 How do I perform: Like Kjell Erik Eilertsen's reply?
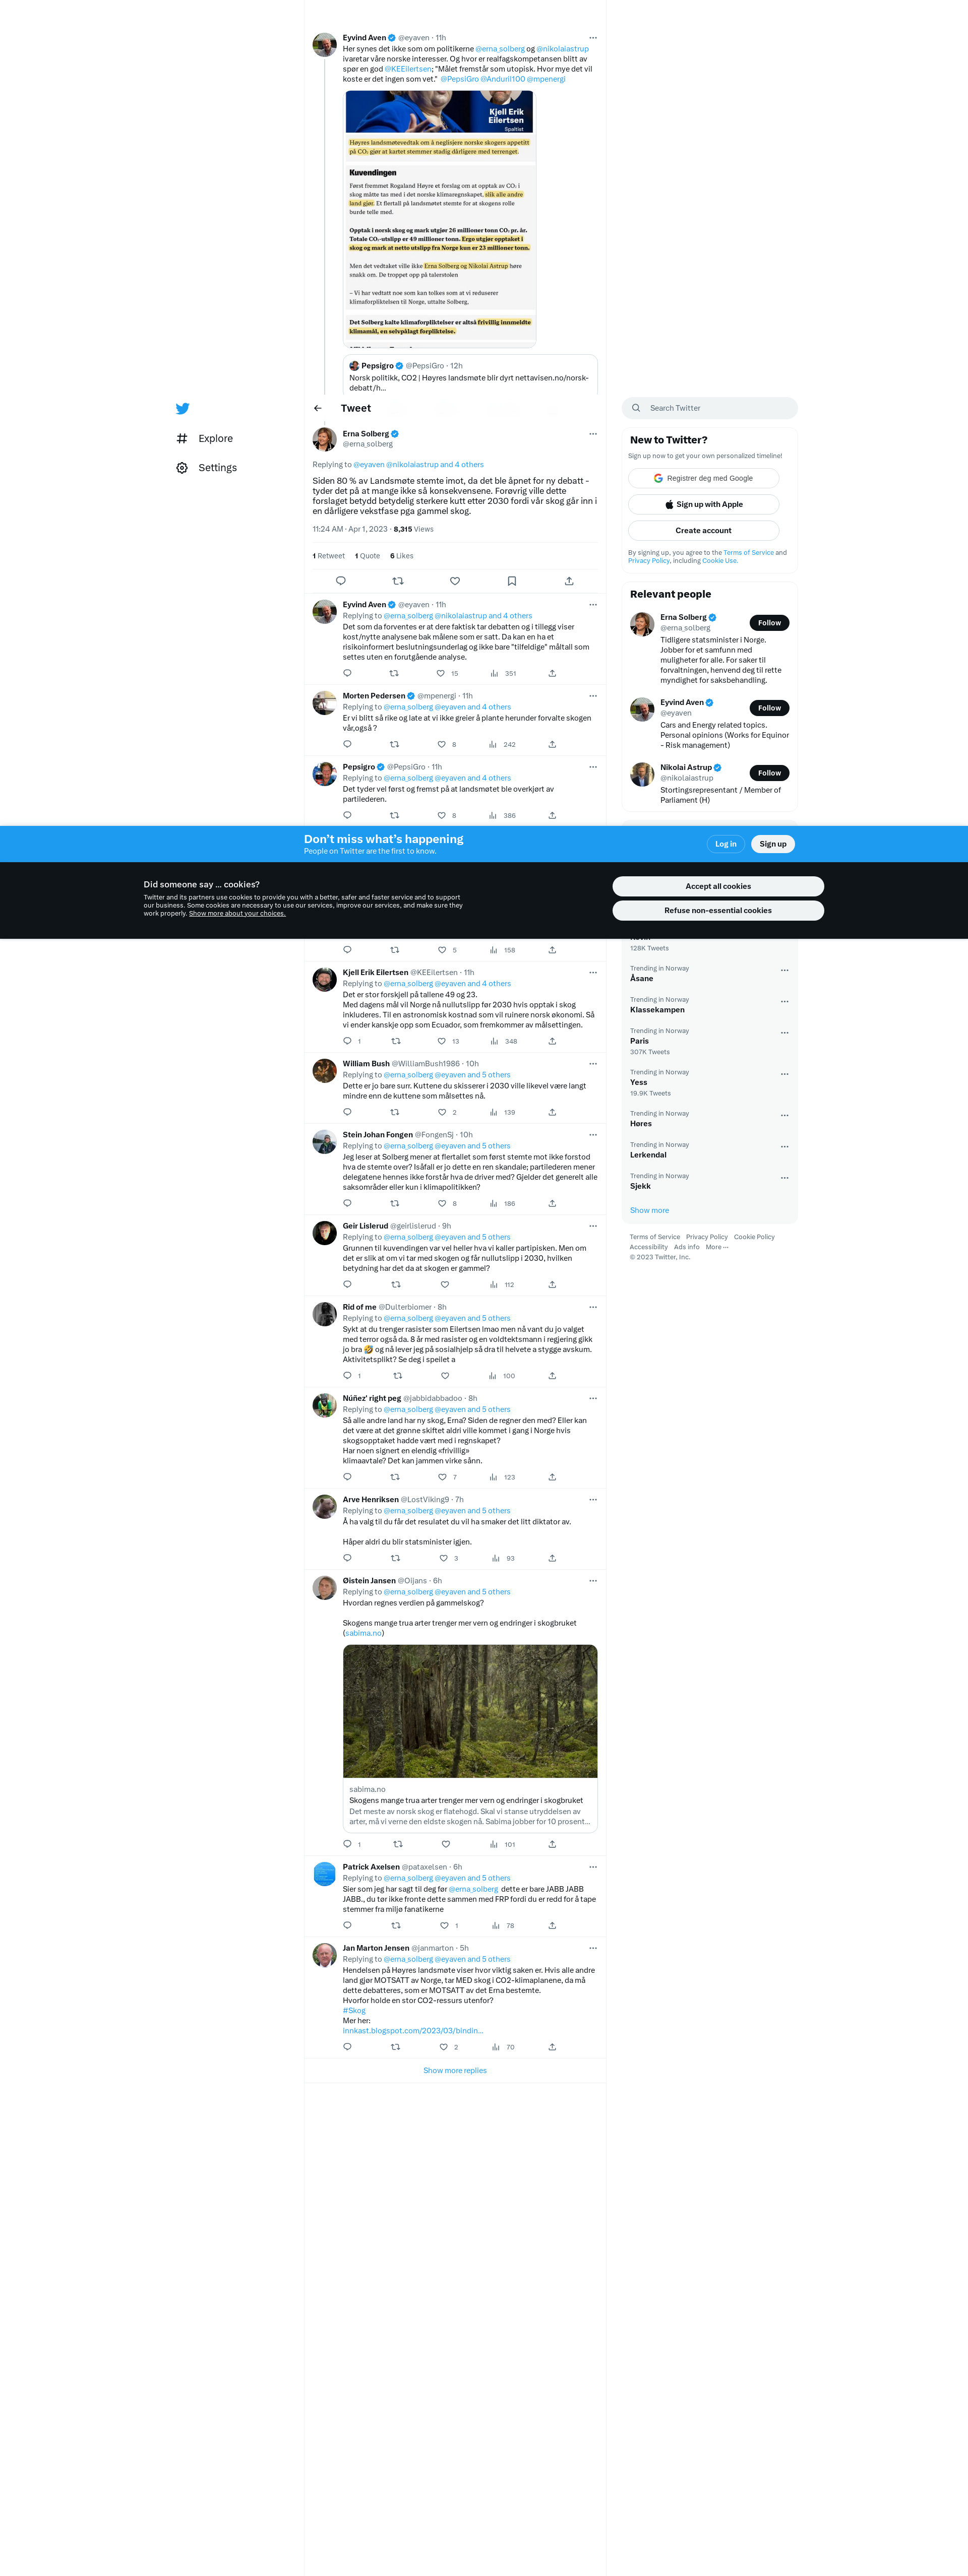(x=442, y=1041)
